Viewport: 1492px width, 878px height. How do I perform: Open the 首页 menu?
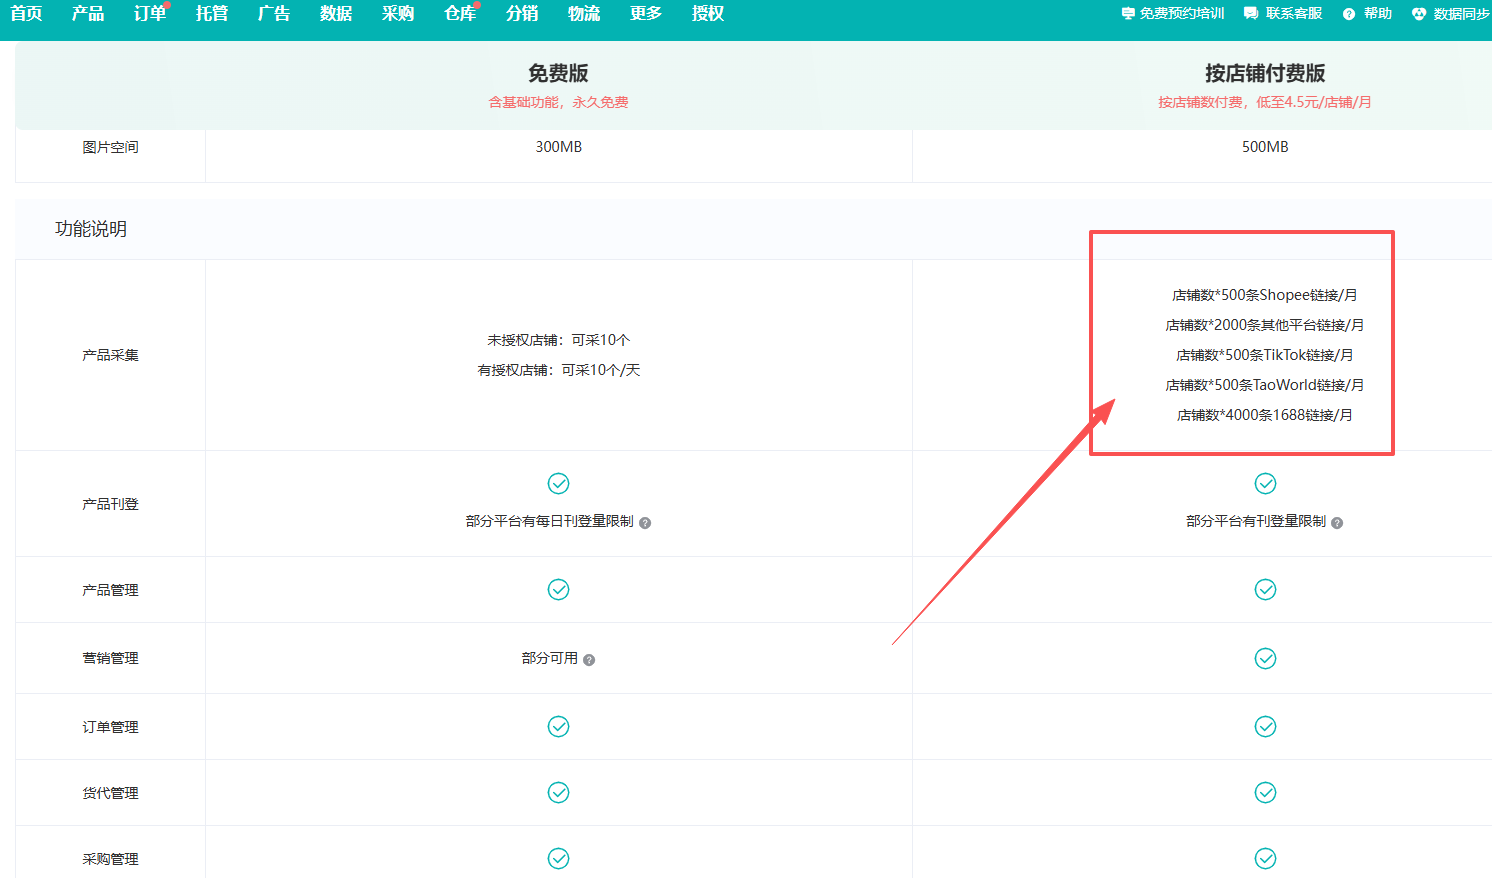coord(26,14)
